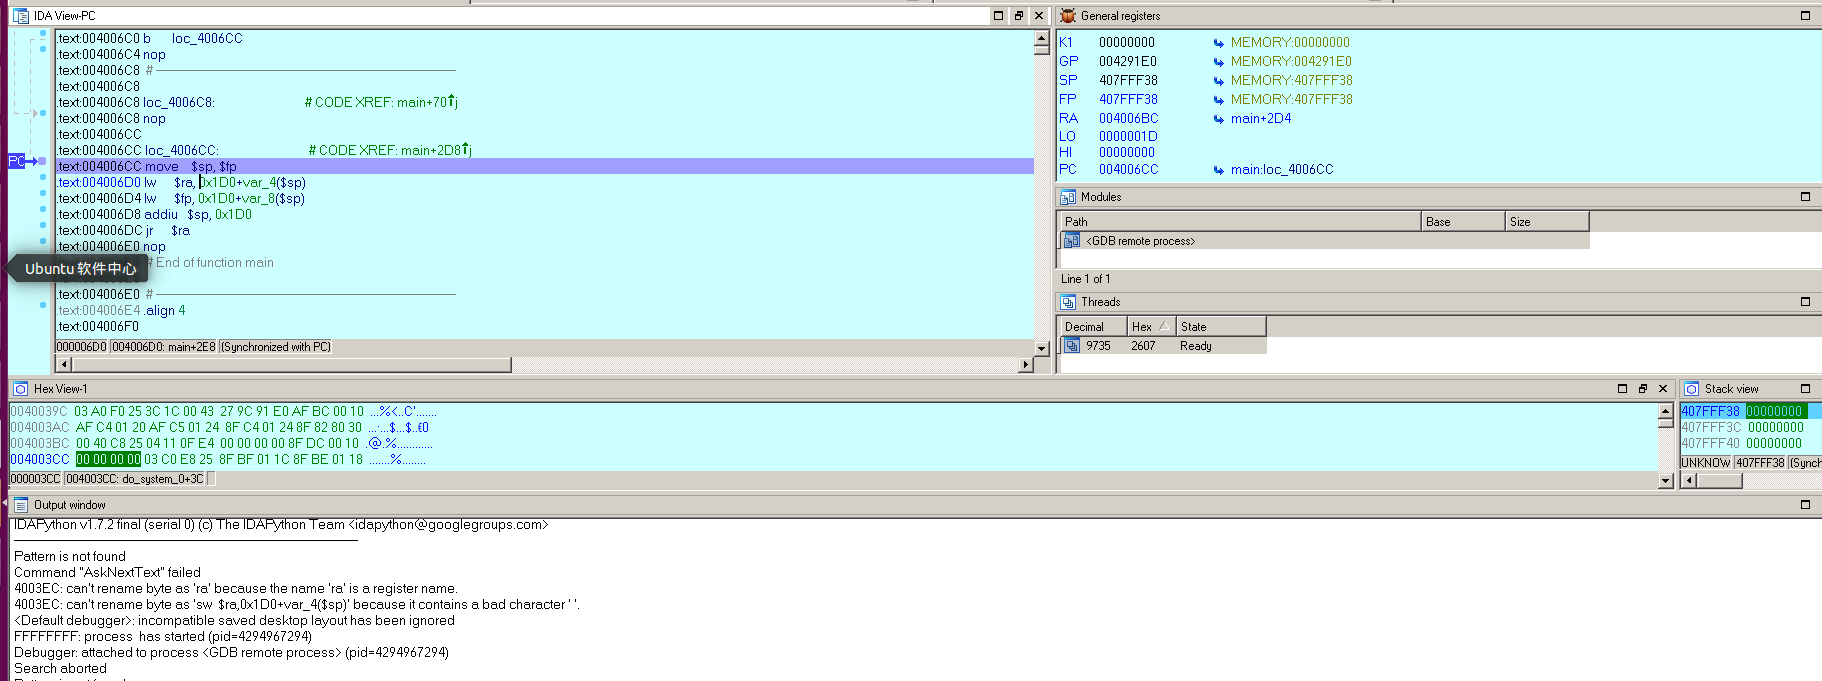Toggle breakpoint dot at jr $ra line
This screenshot has width=1822, height=681.
(x=43, y=225)
